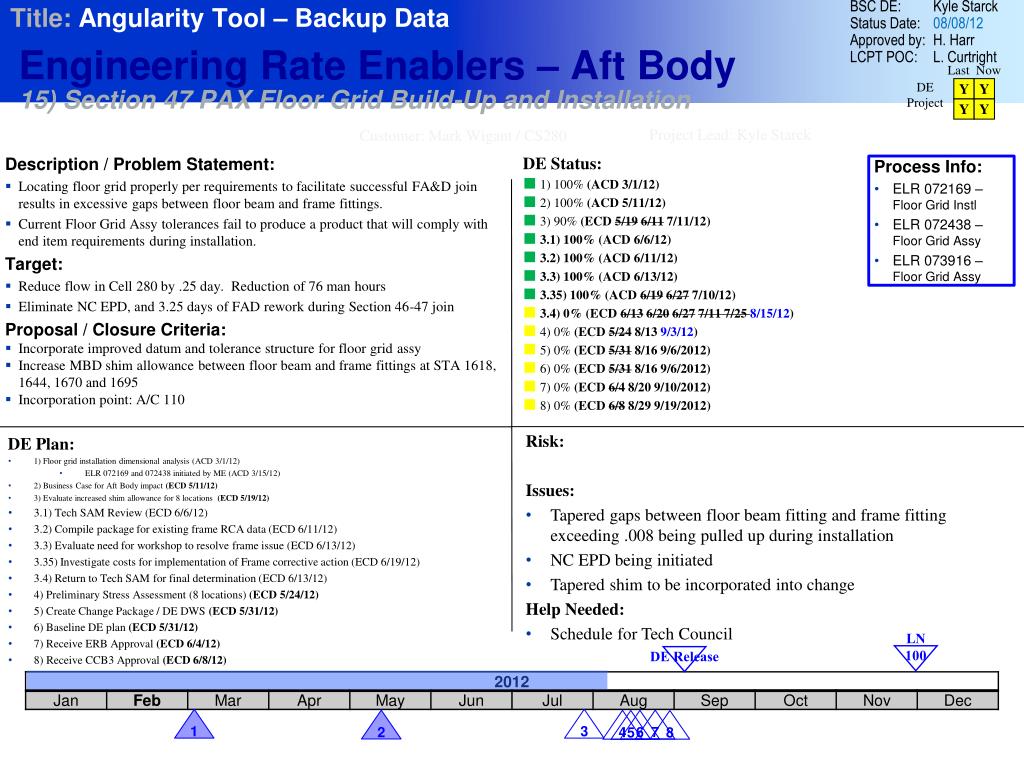Click the Reduce flow in Cell 280 bullet
1024x768 pixels.
click(202, 287)
